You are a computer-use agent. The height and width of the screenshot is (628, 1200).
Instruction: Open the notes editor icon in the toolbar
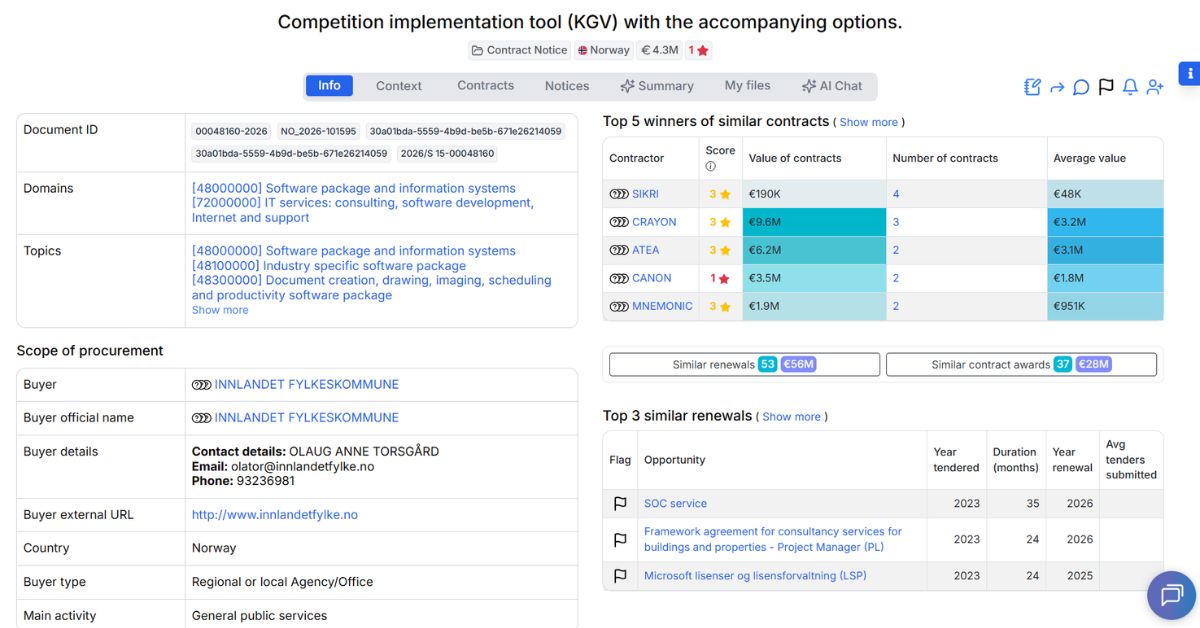coord(1031,87)
